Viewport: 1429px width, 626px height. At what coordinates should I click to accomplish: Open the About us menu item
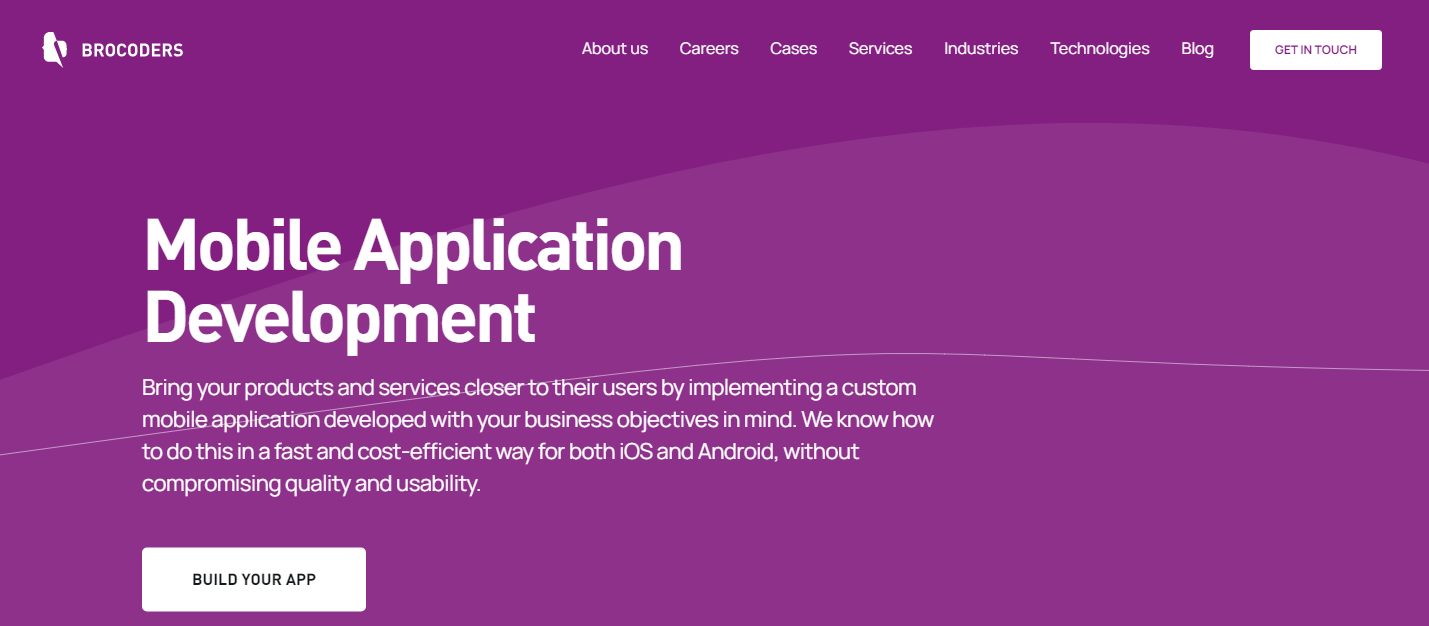pos(615,48)
